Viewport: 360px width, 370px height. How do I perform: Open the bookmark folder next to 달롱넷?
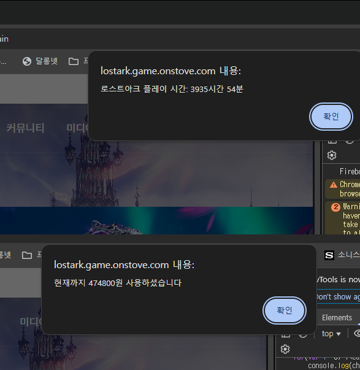73,61
